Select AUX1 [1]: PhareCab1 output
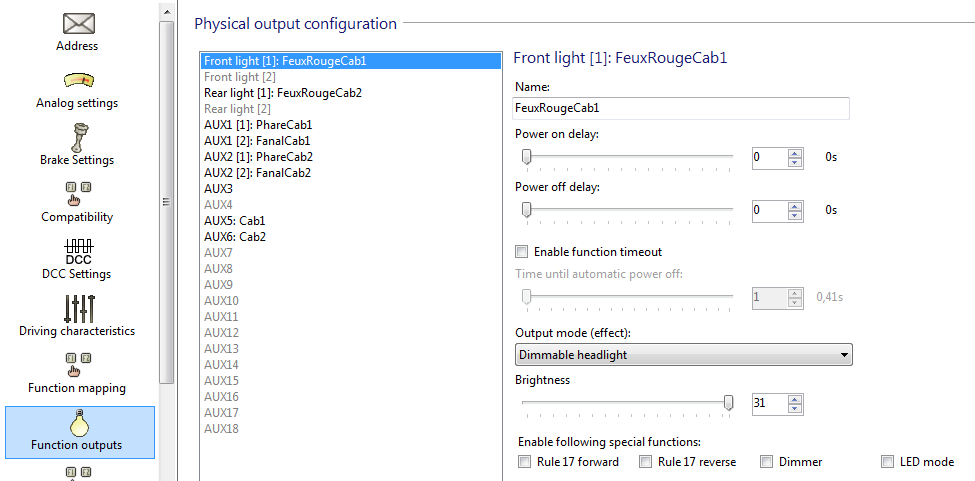Image resolution: width=975 pixels, height=481 pixels. pyautogui.click(x=258, y=125)
